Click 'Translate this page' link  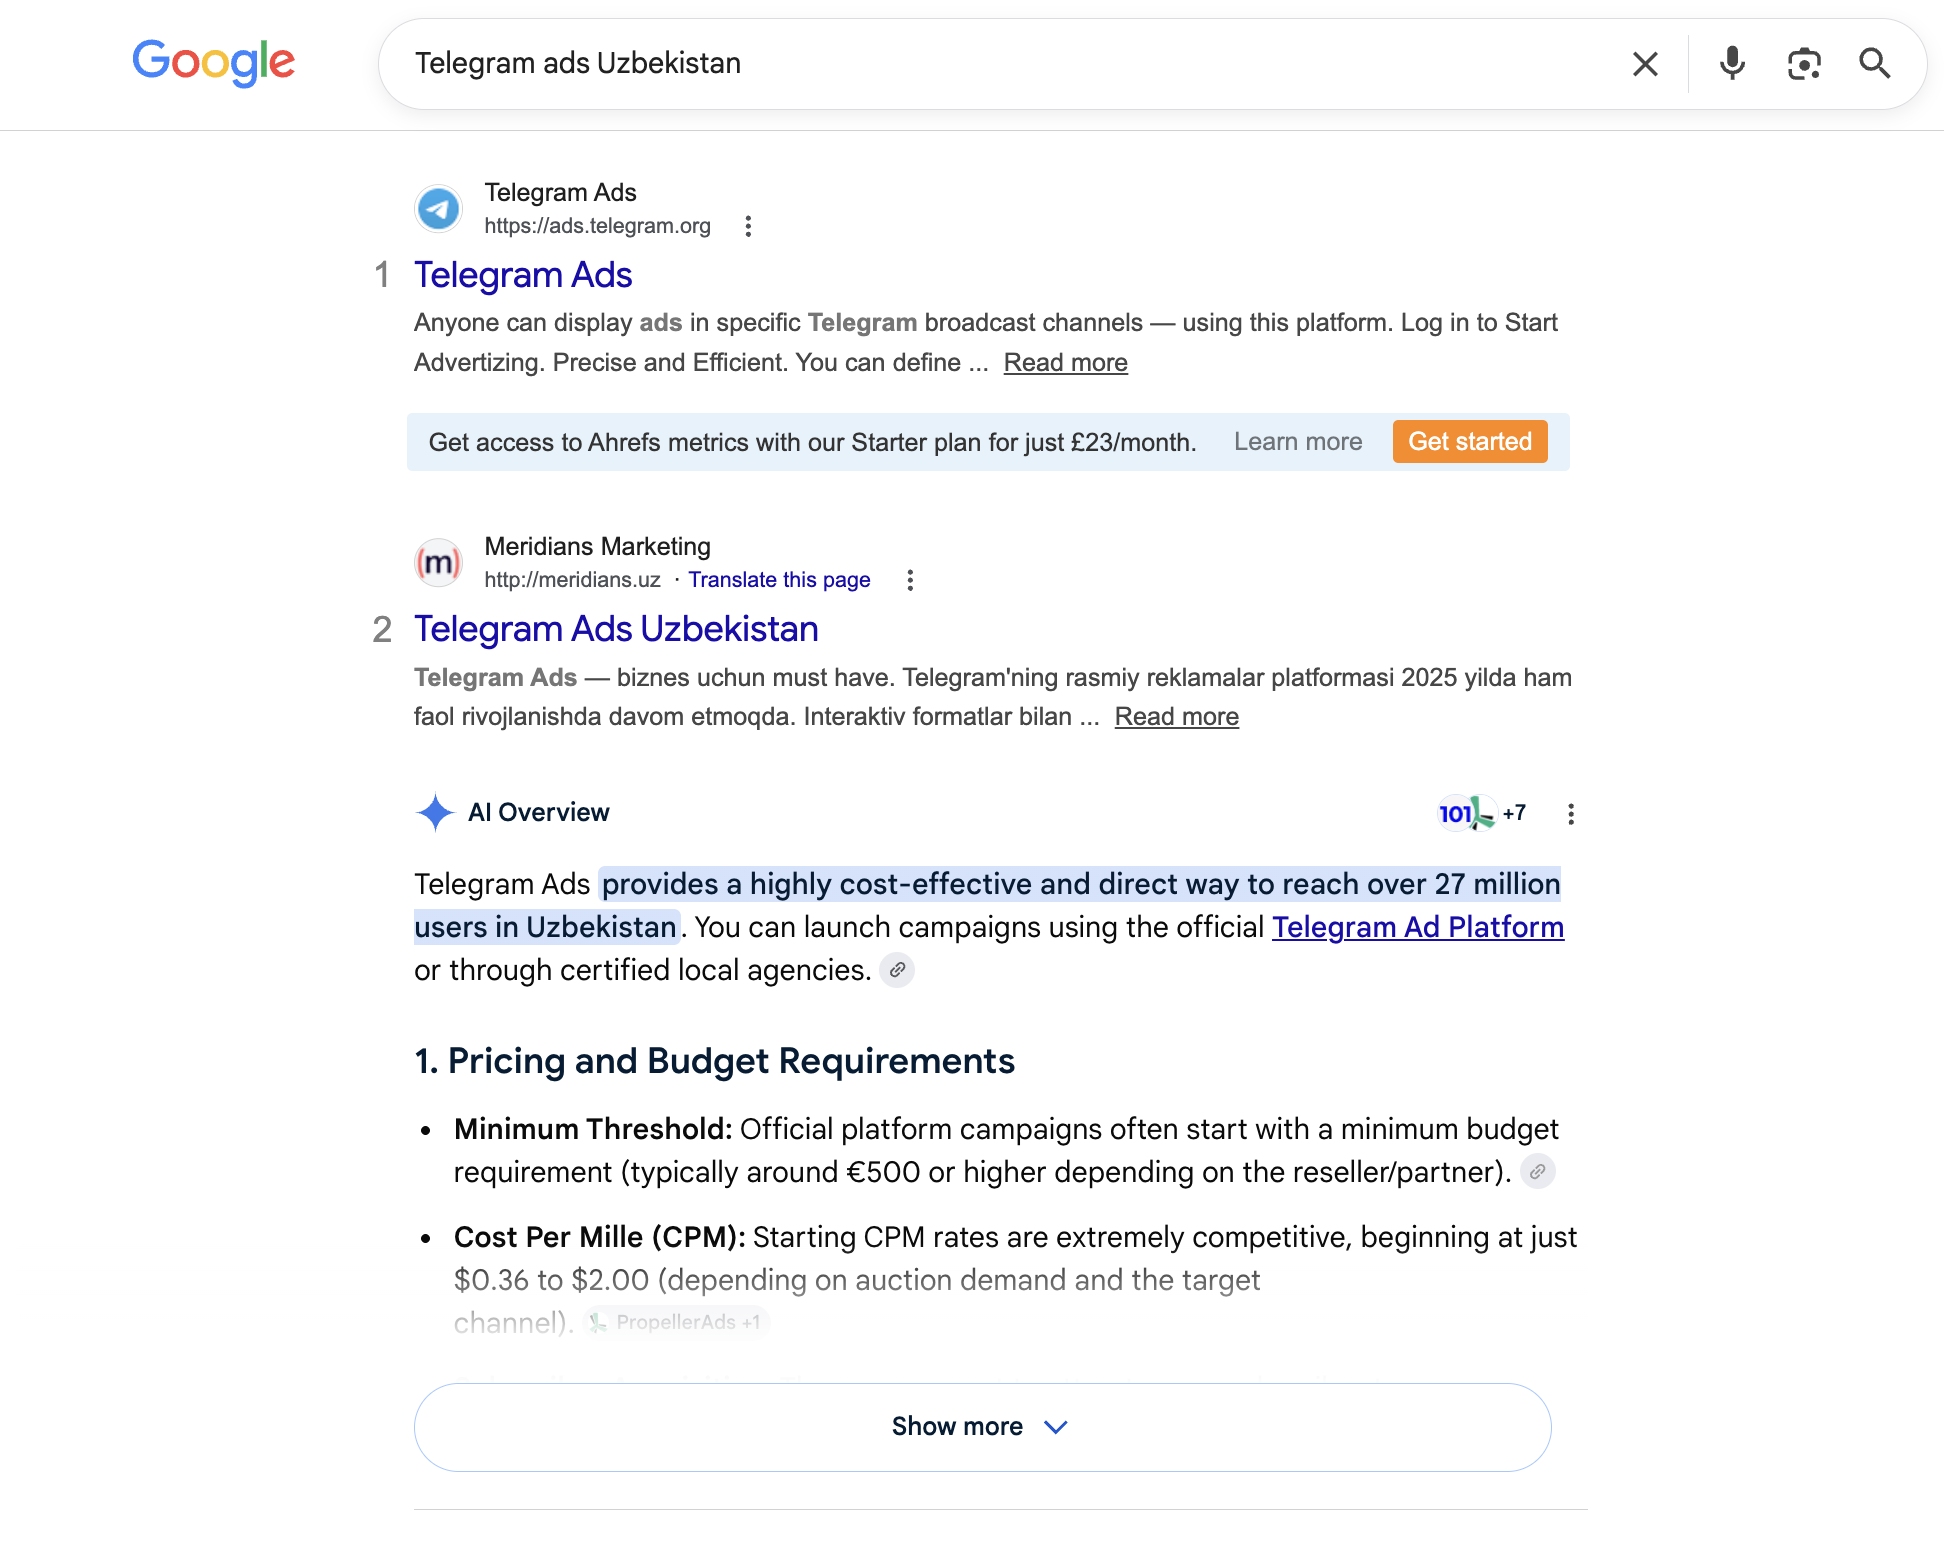(x=779, y=580)
